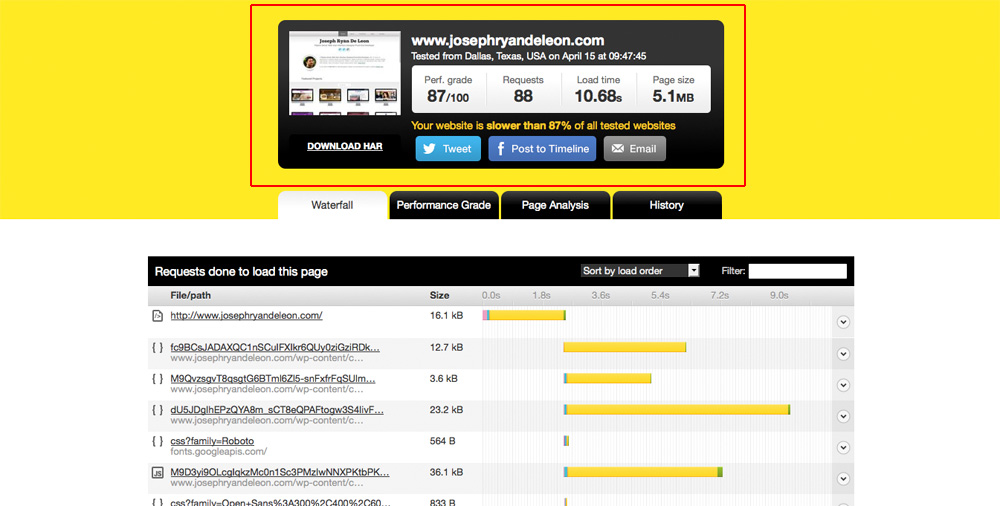The height and width of the screenshot is (506, 1000).
Task: Click the JS file icon for M9D3yi9OLcglqkzMc0n1 row
Action: point(157,472)
